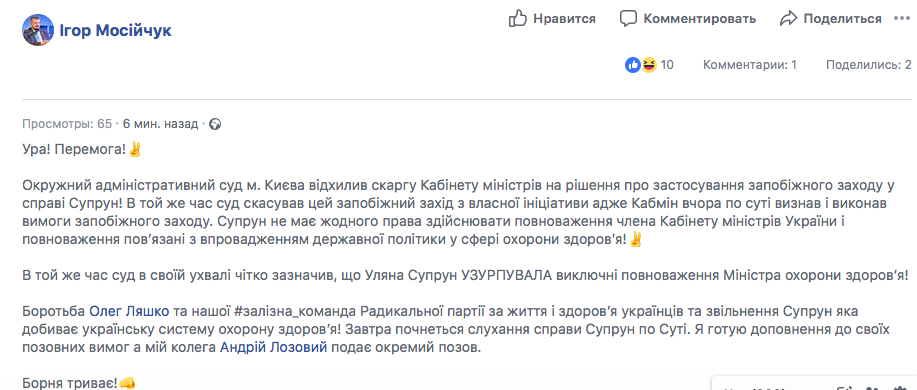917x390 pixels.
Task: Open the Андрій Лозовий tagged profile
Action: click(273, 348)
